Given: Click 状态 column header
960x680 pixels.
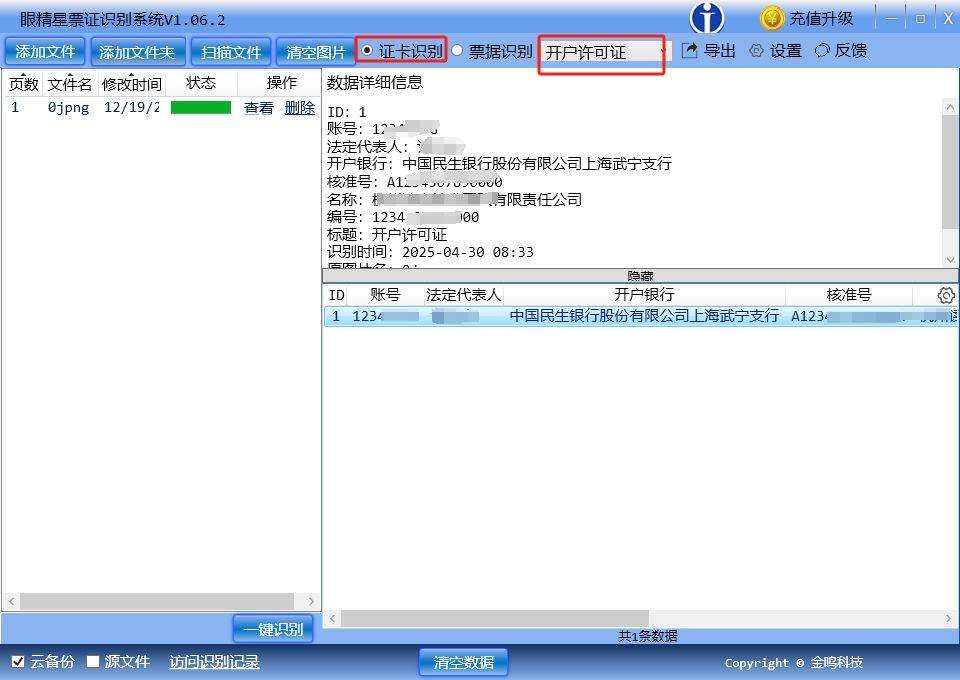Looking at the screenshot, I should (201, 83).
